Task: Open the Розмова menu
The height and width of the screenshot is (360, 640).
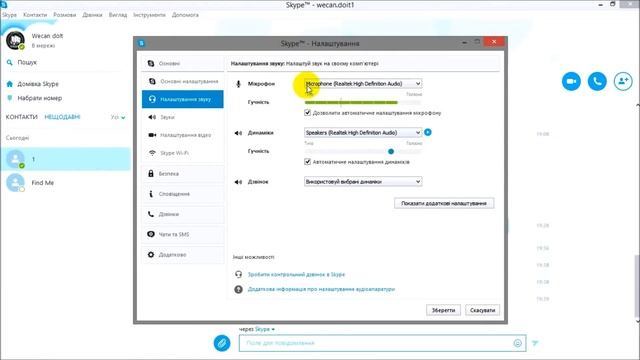Action: pos(65,15)
